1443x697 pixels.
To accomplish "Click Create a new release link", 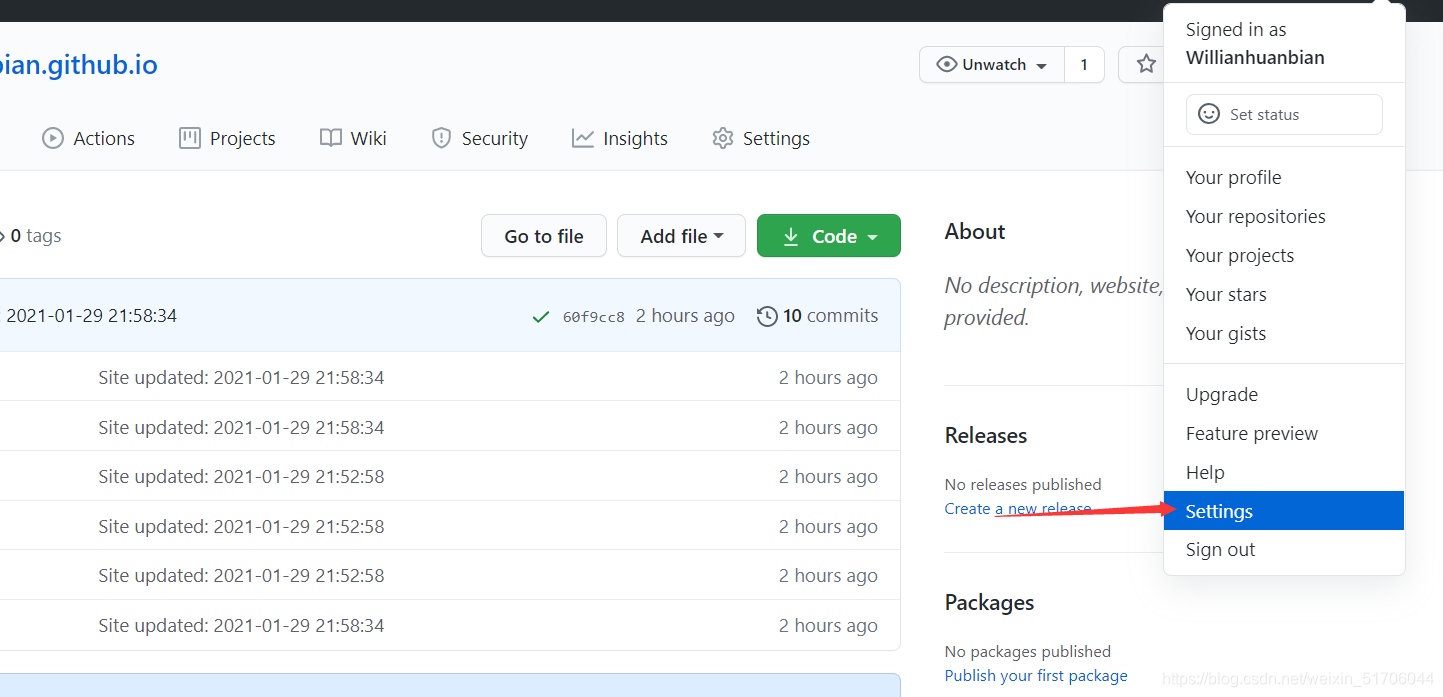I will (1018, 508).
